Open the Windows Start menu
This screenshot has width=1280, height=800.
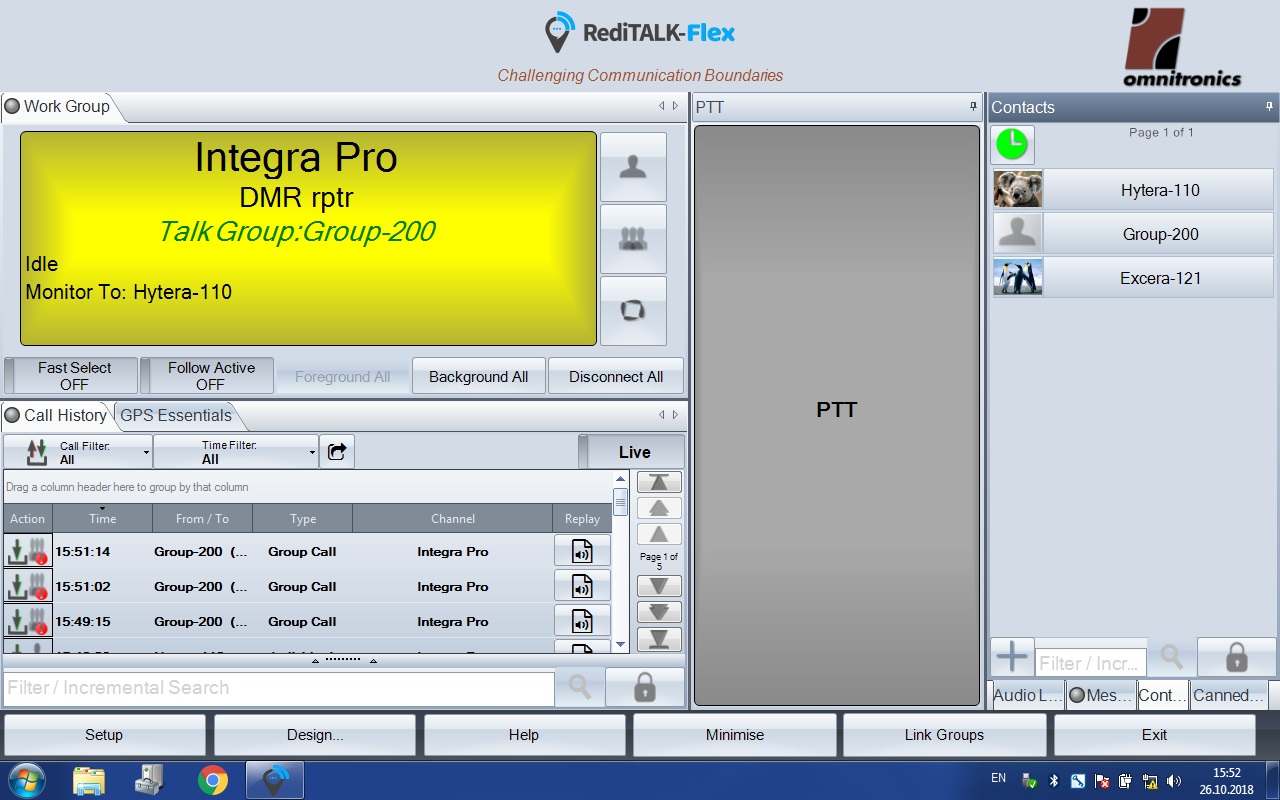coord(26,780)
